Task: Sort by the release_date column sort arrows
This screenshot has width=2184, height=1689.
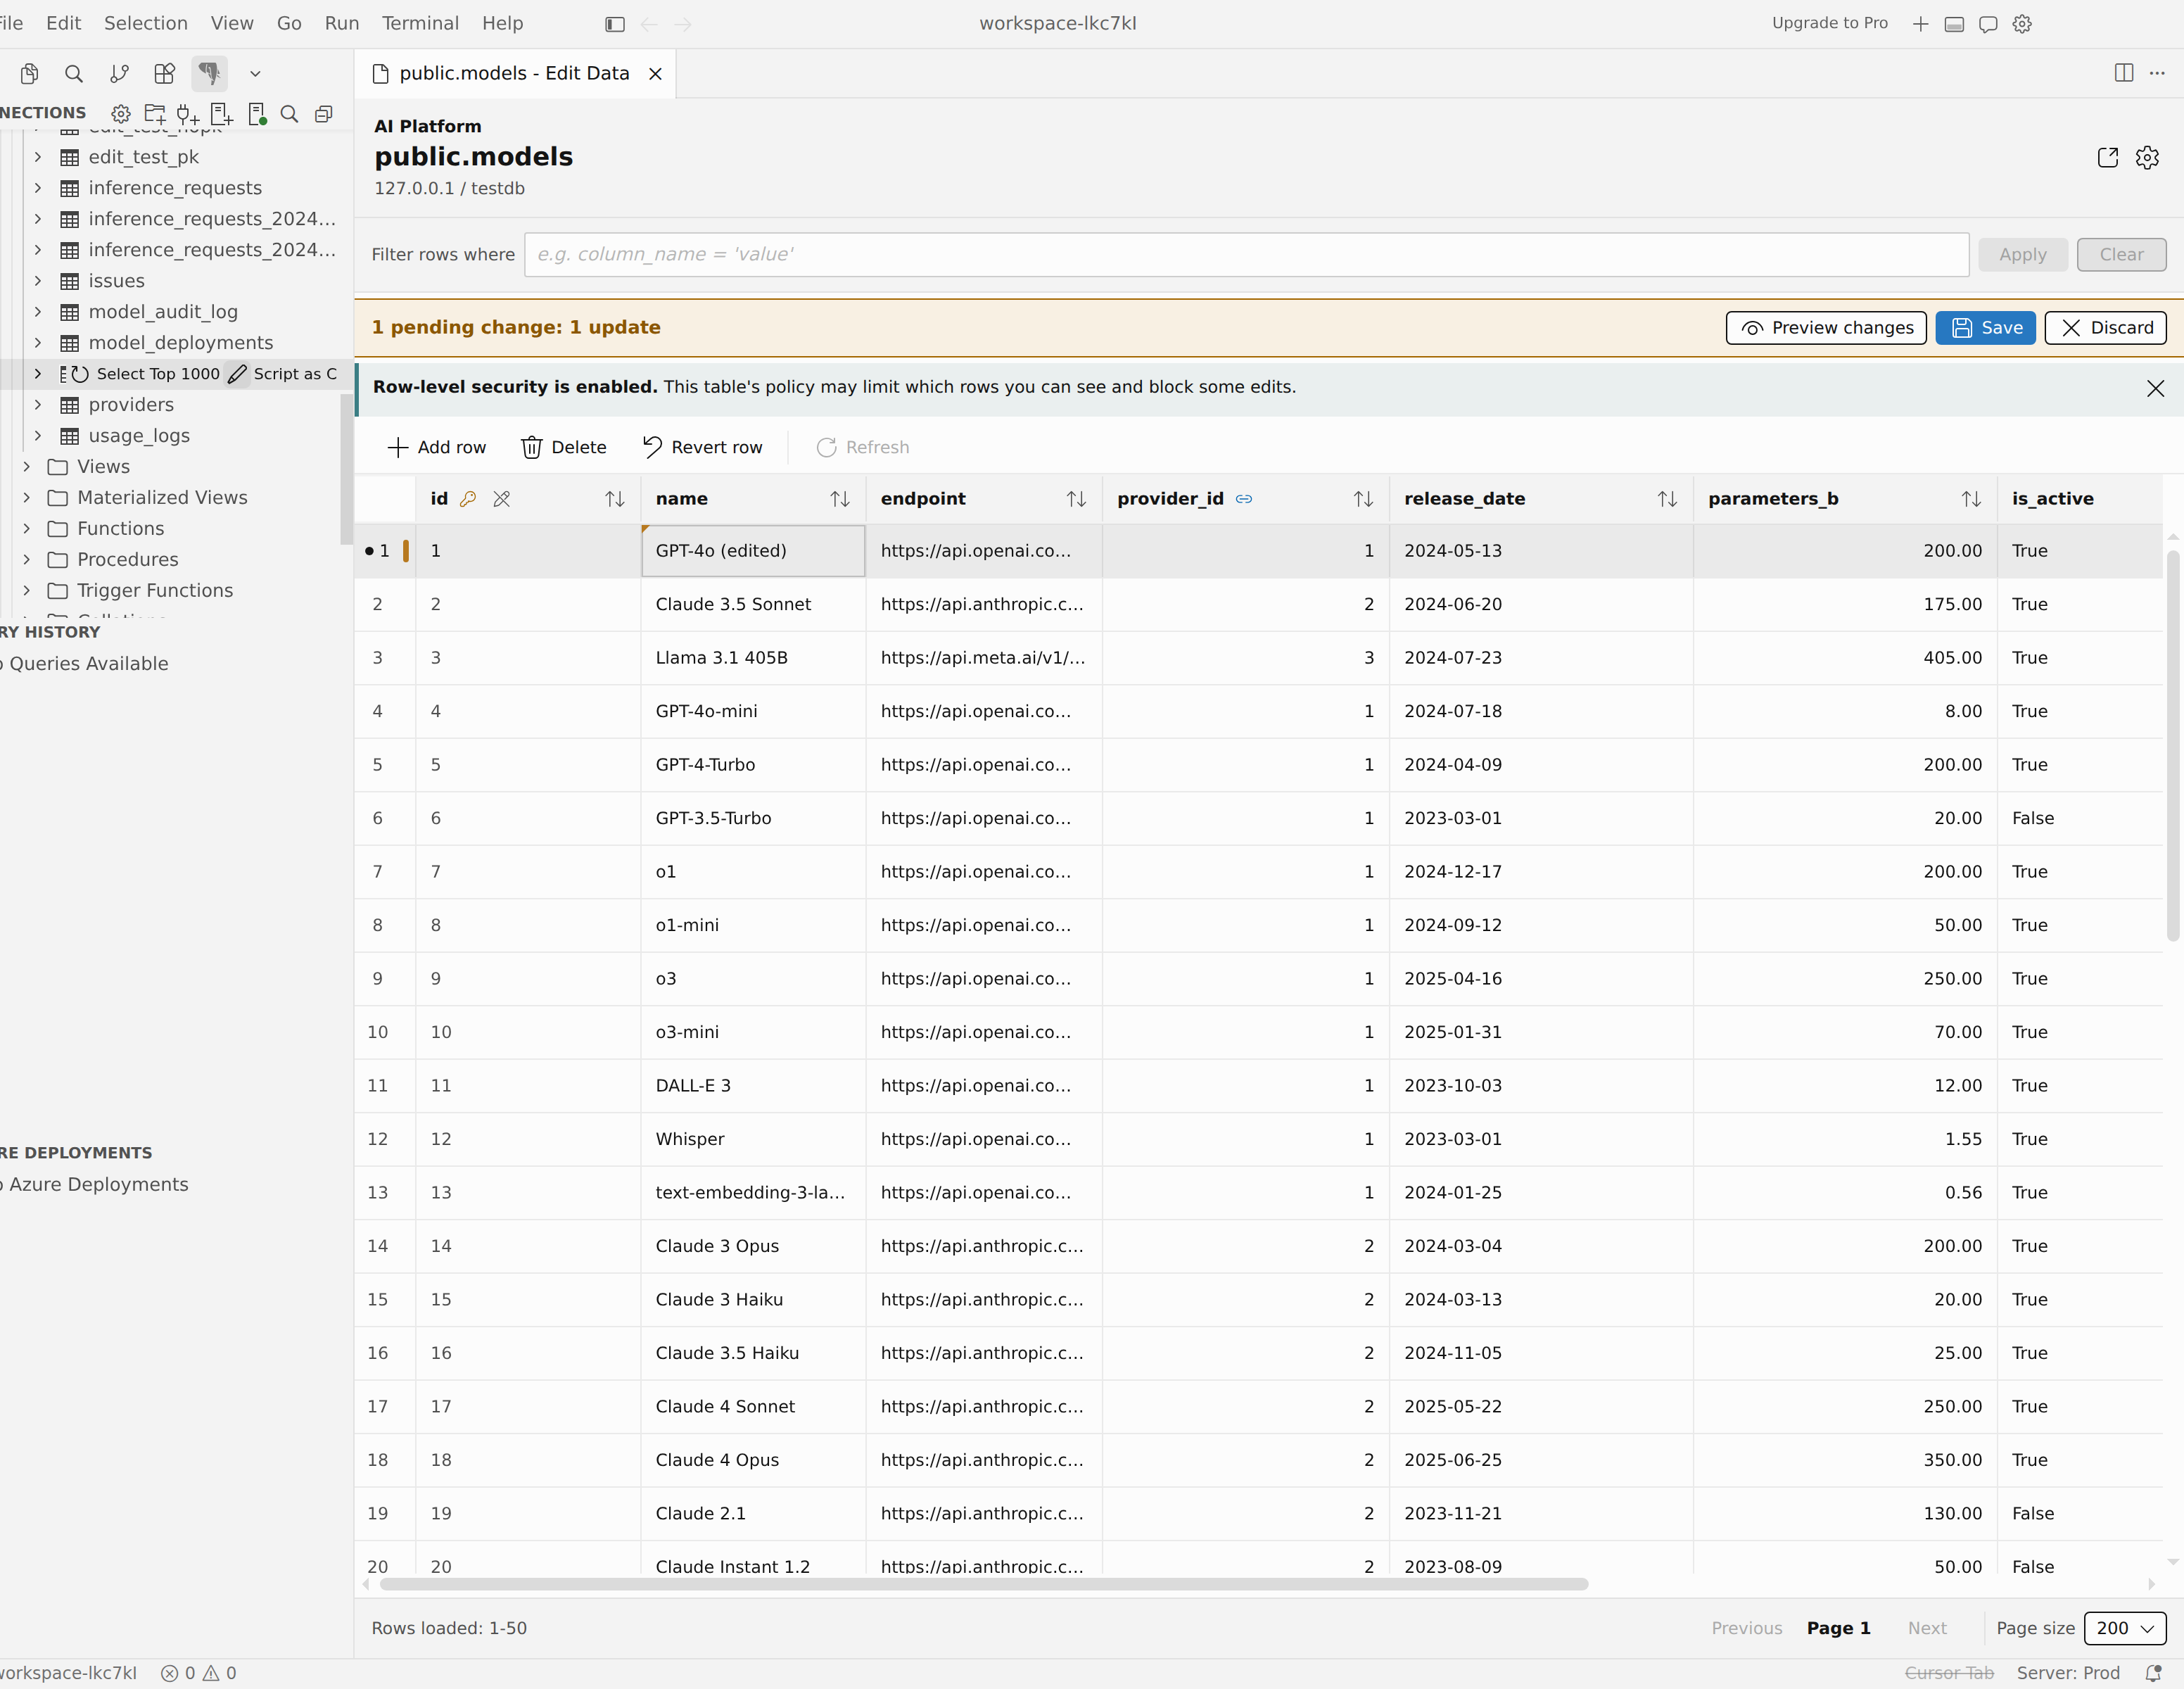Action: tap(1667, 499)
